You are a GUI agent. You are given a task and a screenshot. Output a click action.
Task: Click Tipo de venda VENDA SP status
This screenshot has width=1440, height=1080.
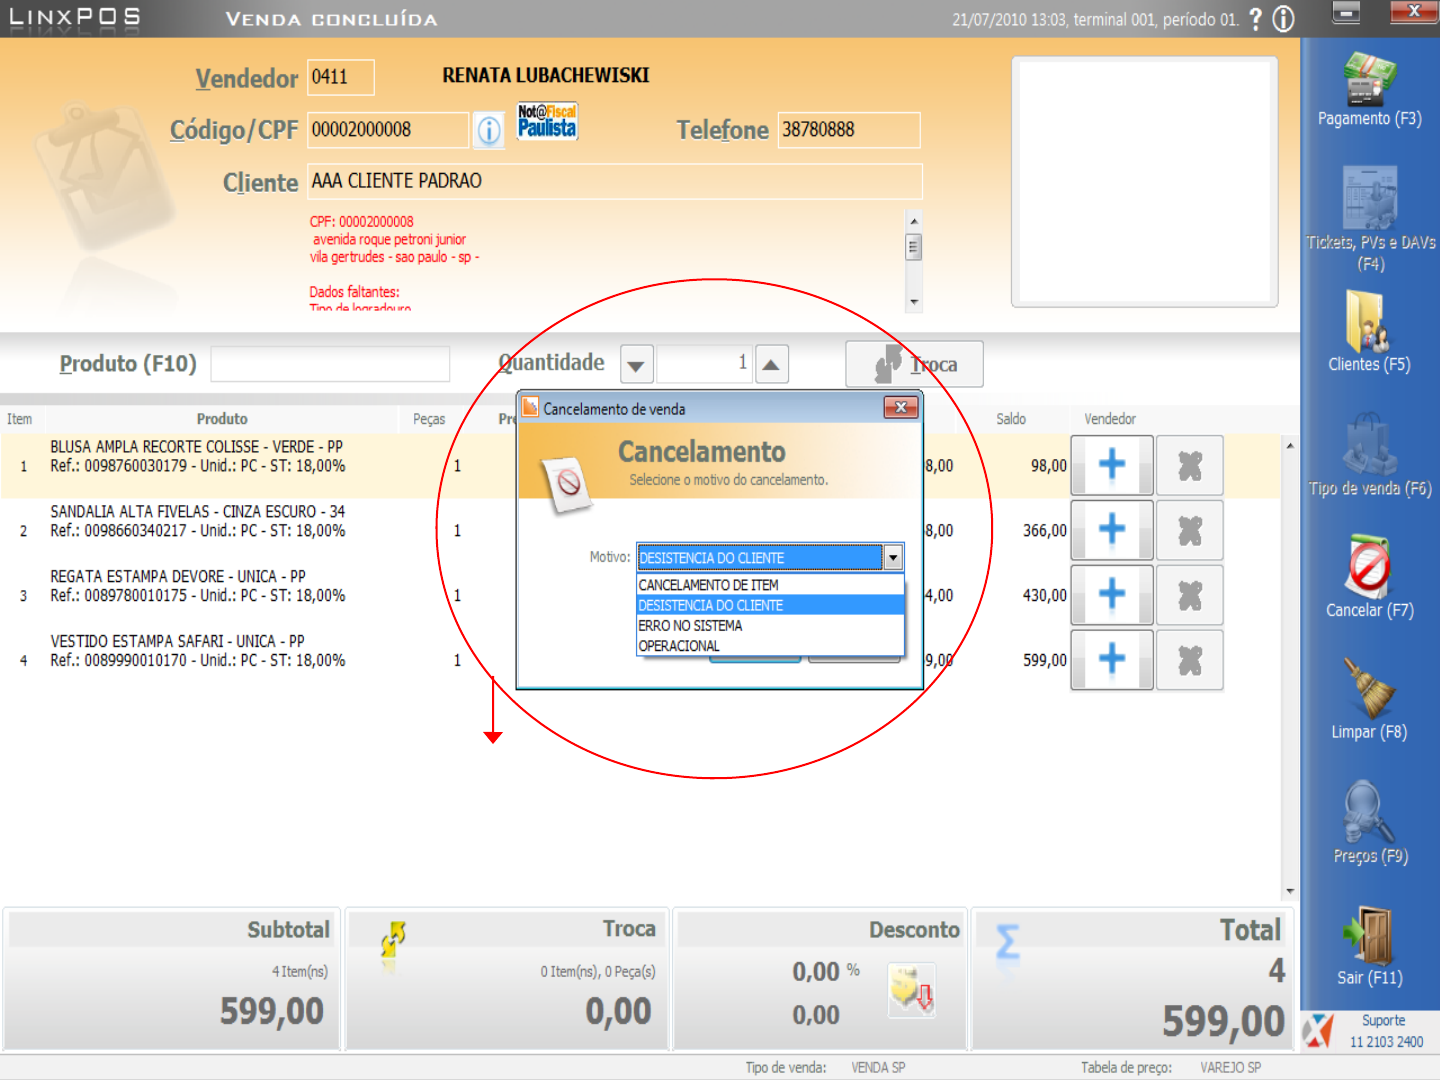pos(878,1068)
